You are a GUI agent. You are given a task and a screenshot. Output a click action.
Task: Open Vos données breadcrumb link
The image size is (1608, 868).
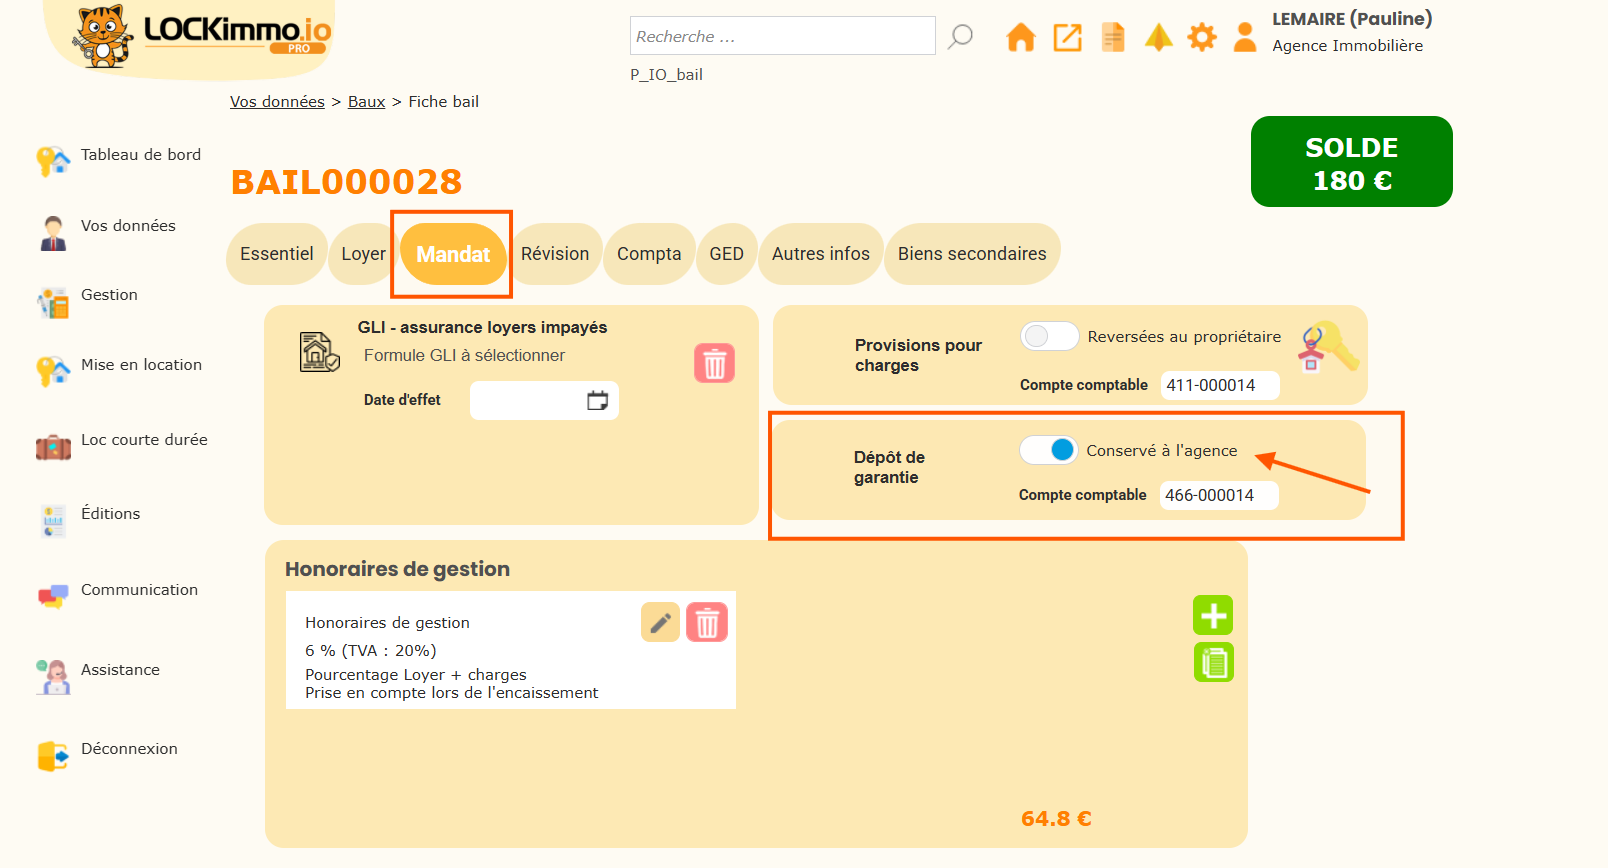(x=277, y=102)
